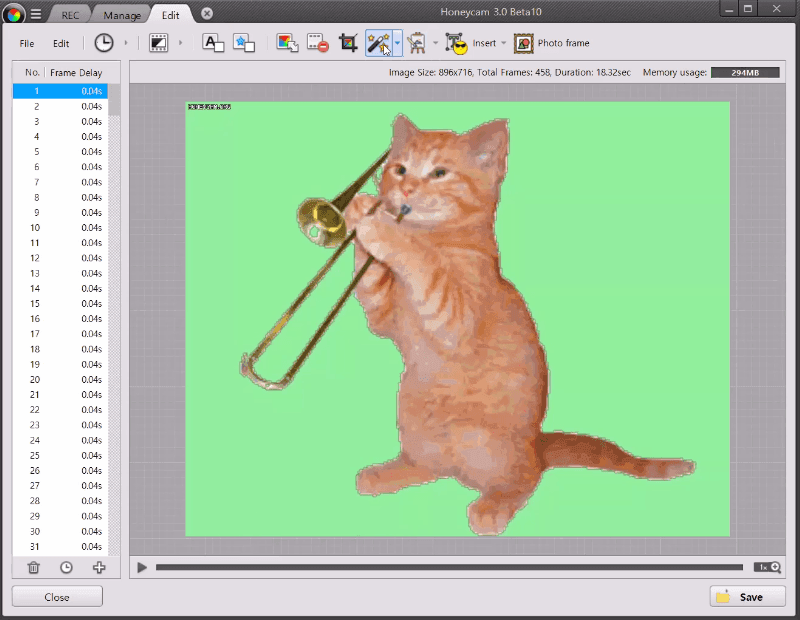The width and height of the screenshot is (800, 620).
Task: Select frame 31 in the list
Action: (60, 547)
